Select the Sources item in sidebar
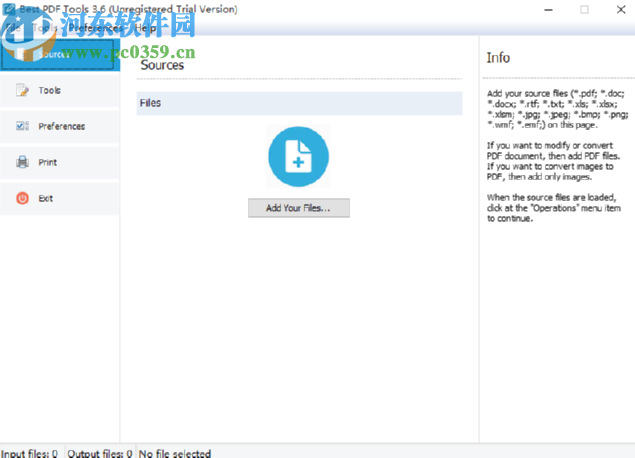Viewport: 635px width, 458px height. click(58, 54)
